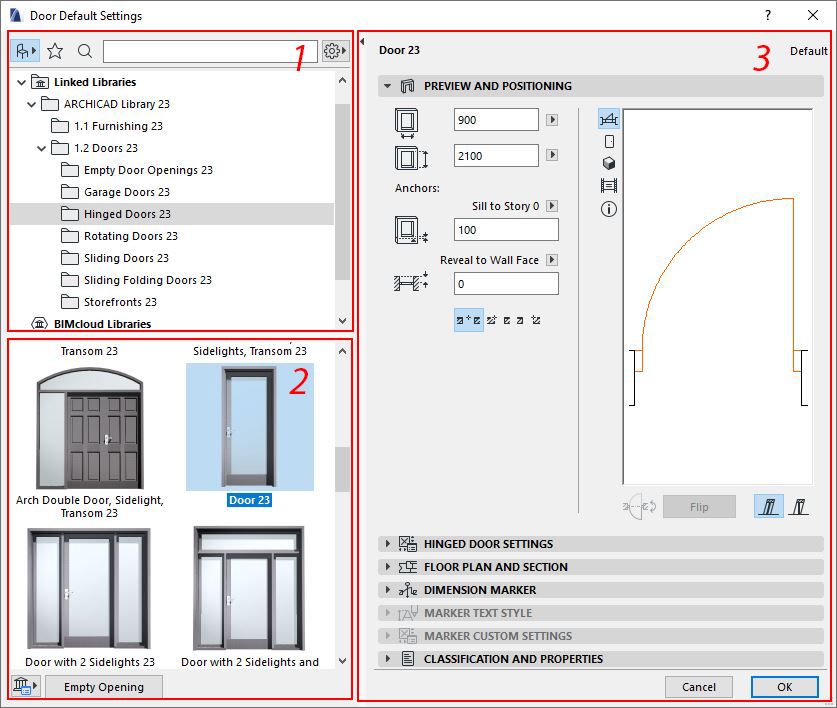Collapse Preview and Positioning panel
Viewport: 837px width, 708px height.
[388, 86]
